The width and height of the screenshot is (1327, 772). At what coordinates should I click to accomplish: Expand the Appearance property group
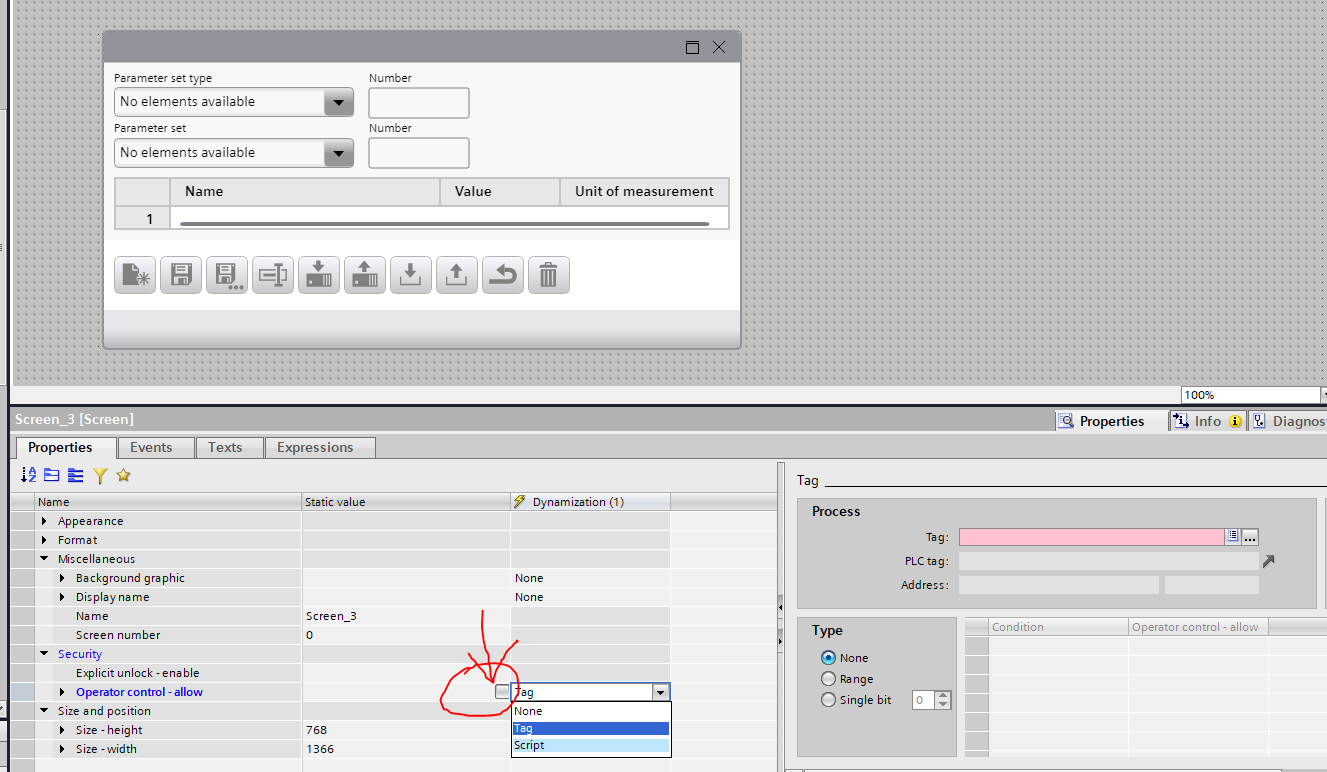(44, 521)
